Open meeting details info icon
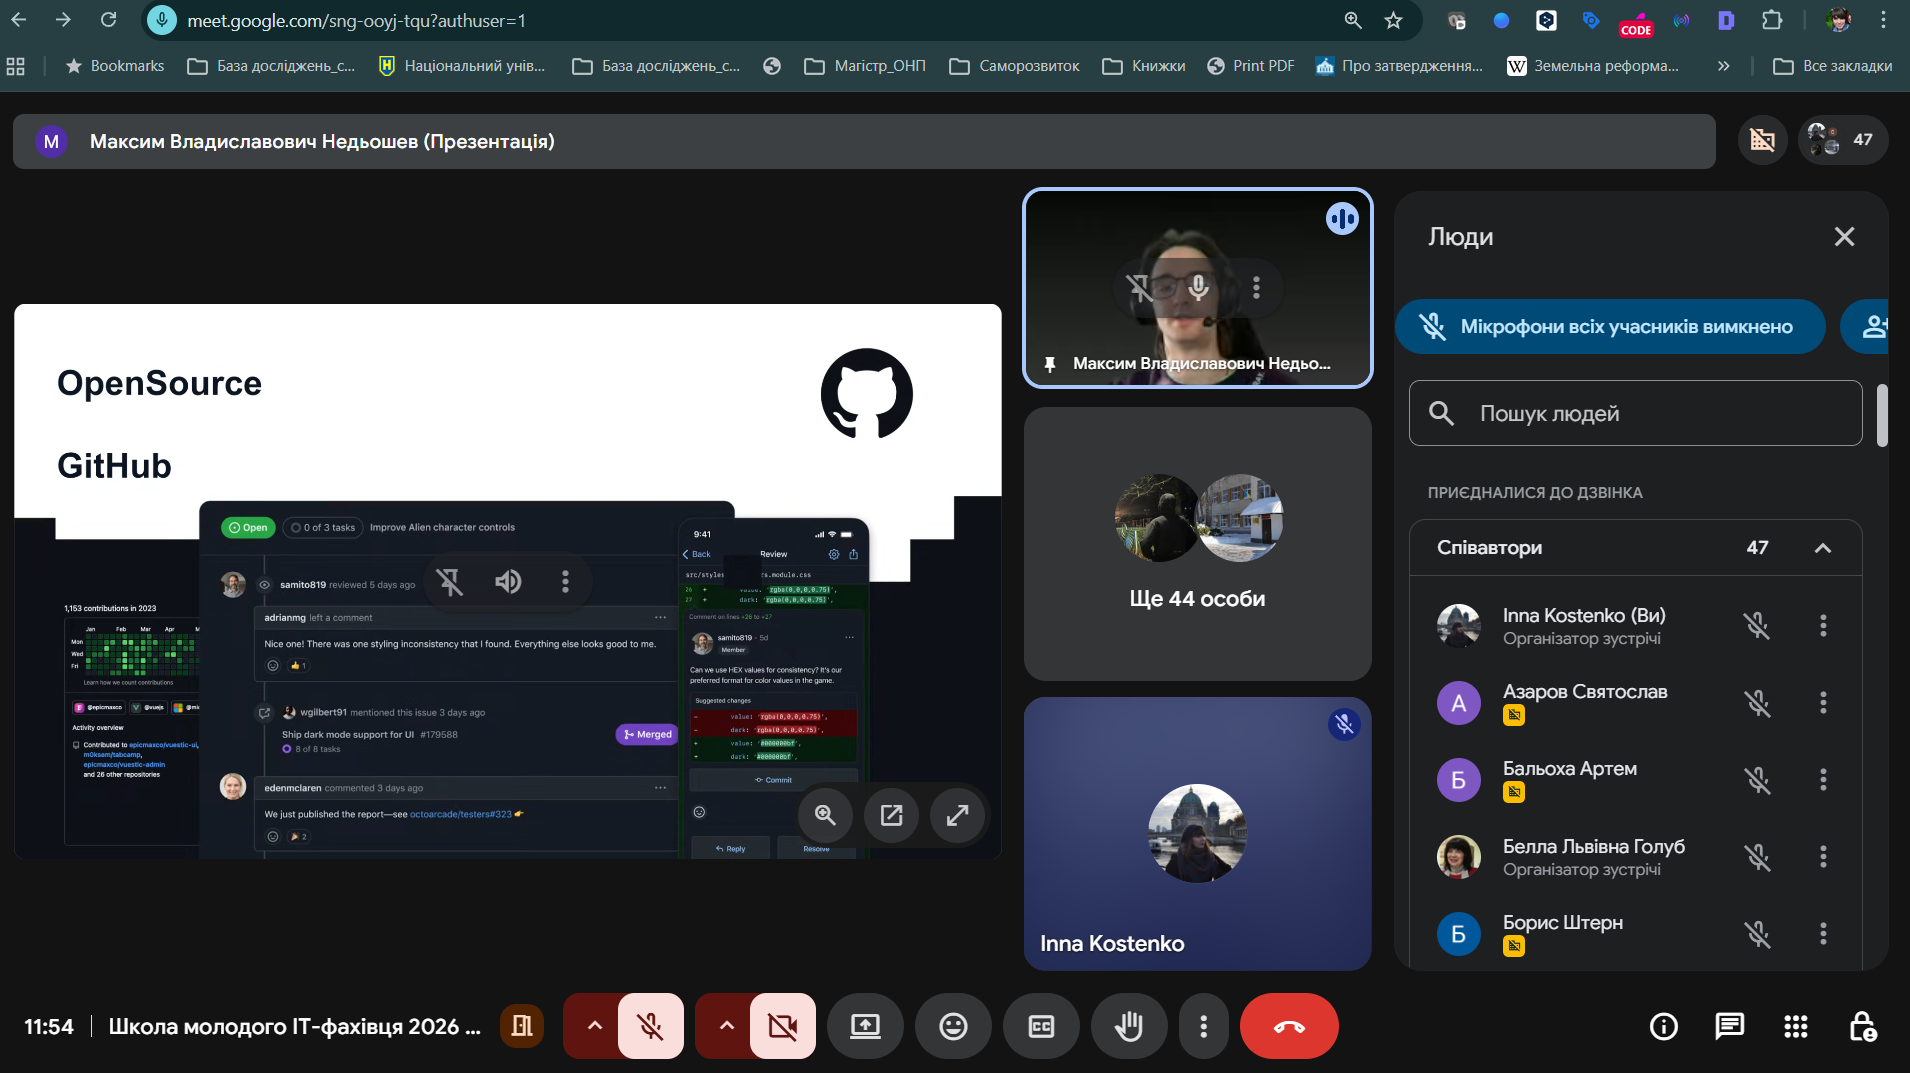This screenshot has height=1073, width=1910. [x=1664, y=1026]
